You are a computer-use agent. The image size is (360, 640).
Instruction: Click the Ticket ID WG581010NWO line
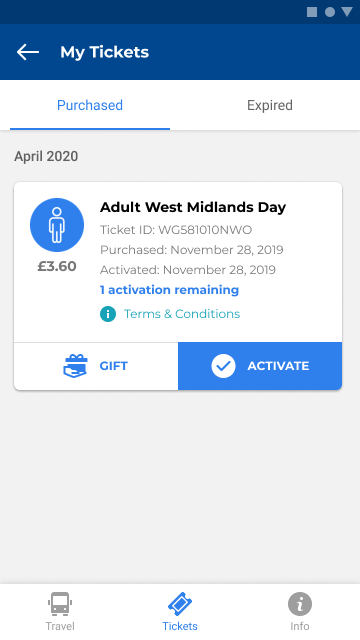click(176, 230)
